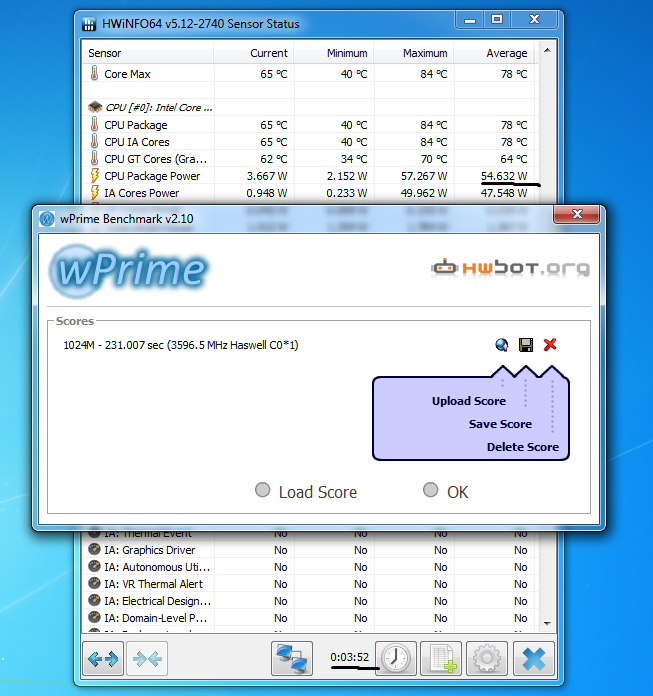Click the CPU Package Power average 54.632 W
The image size is (653, 696).
504,176
